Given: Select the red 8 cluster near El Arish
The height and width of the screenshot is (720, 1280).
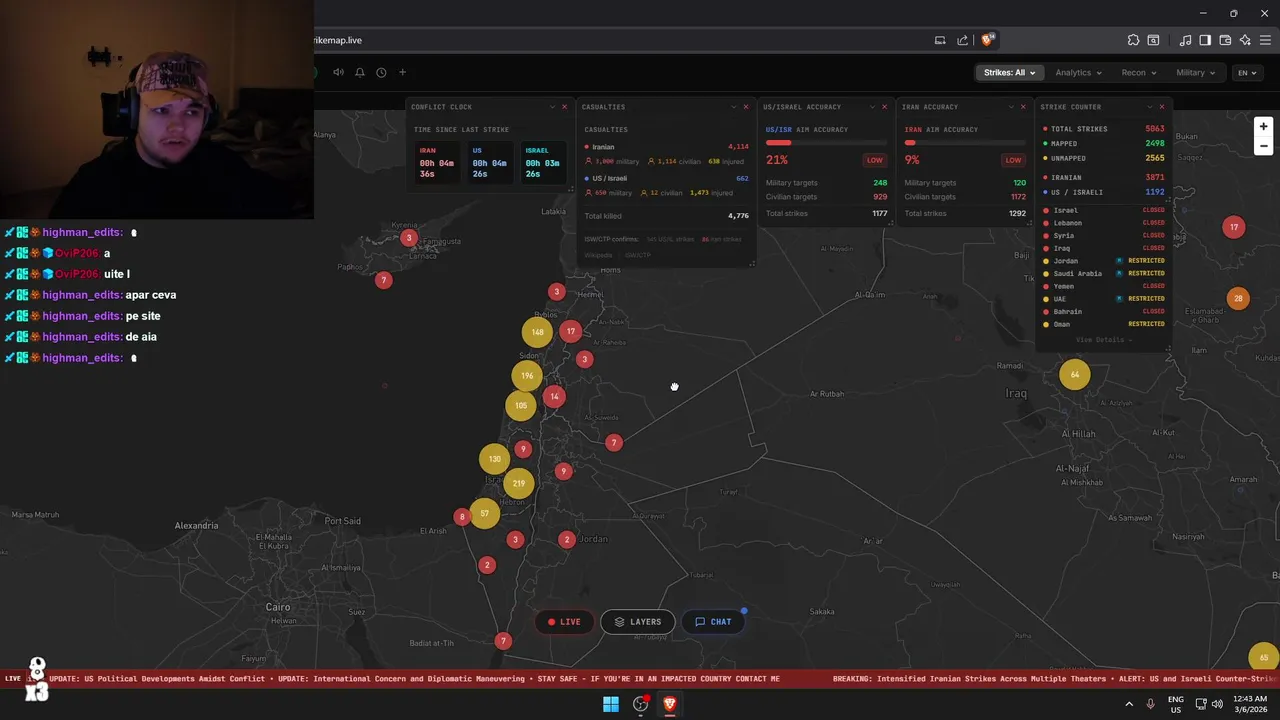Looking at the screenshot, I should 461,517.
